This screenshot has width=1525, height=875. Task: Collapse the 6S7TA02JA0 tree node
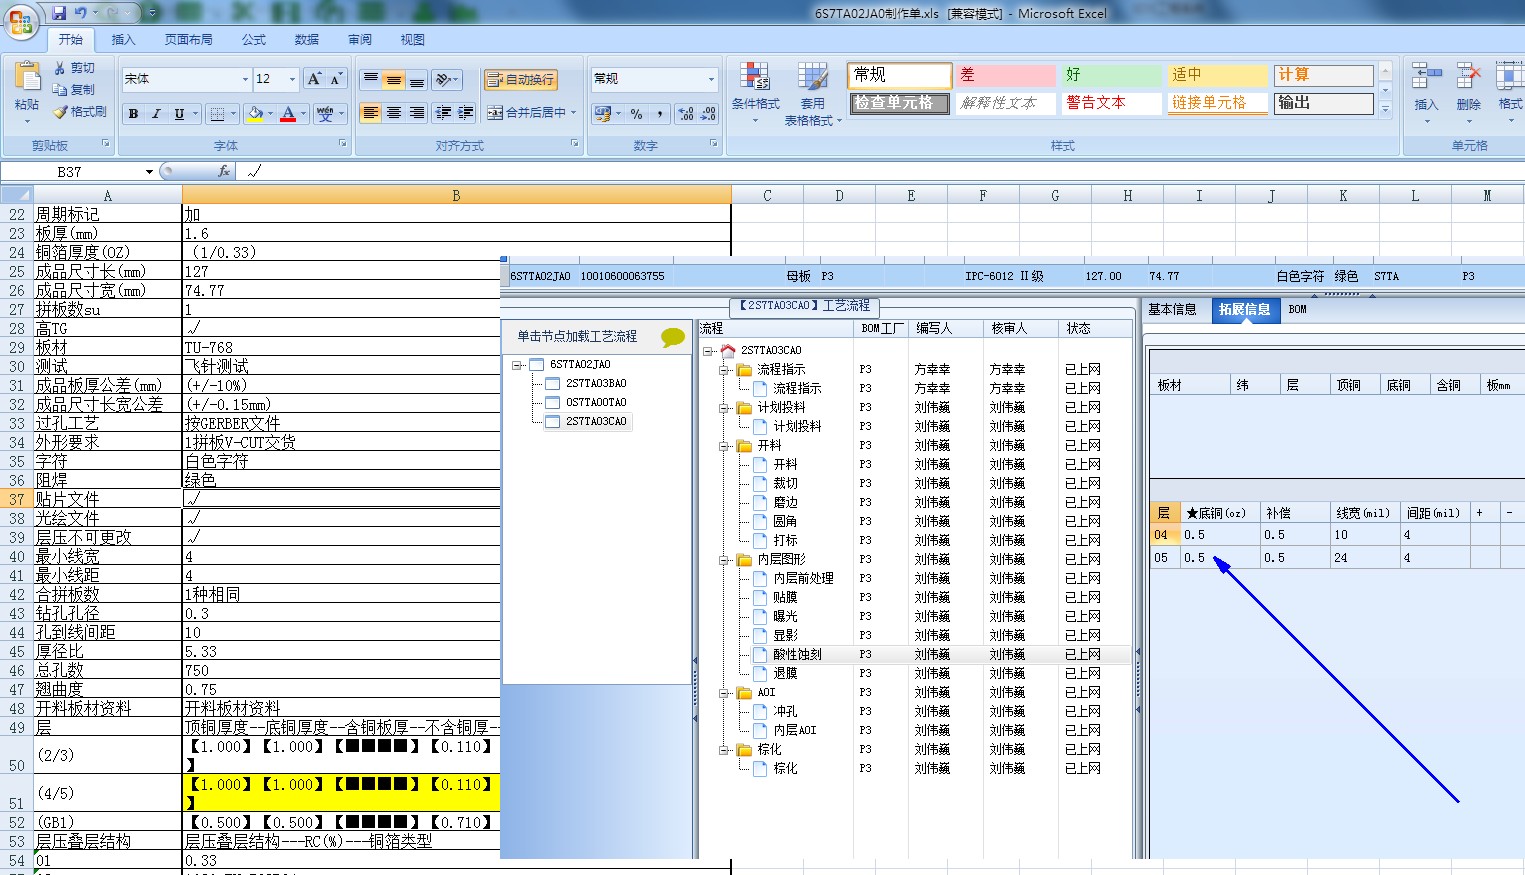[x=517, y=365]
